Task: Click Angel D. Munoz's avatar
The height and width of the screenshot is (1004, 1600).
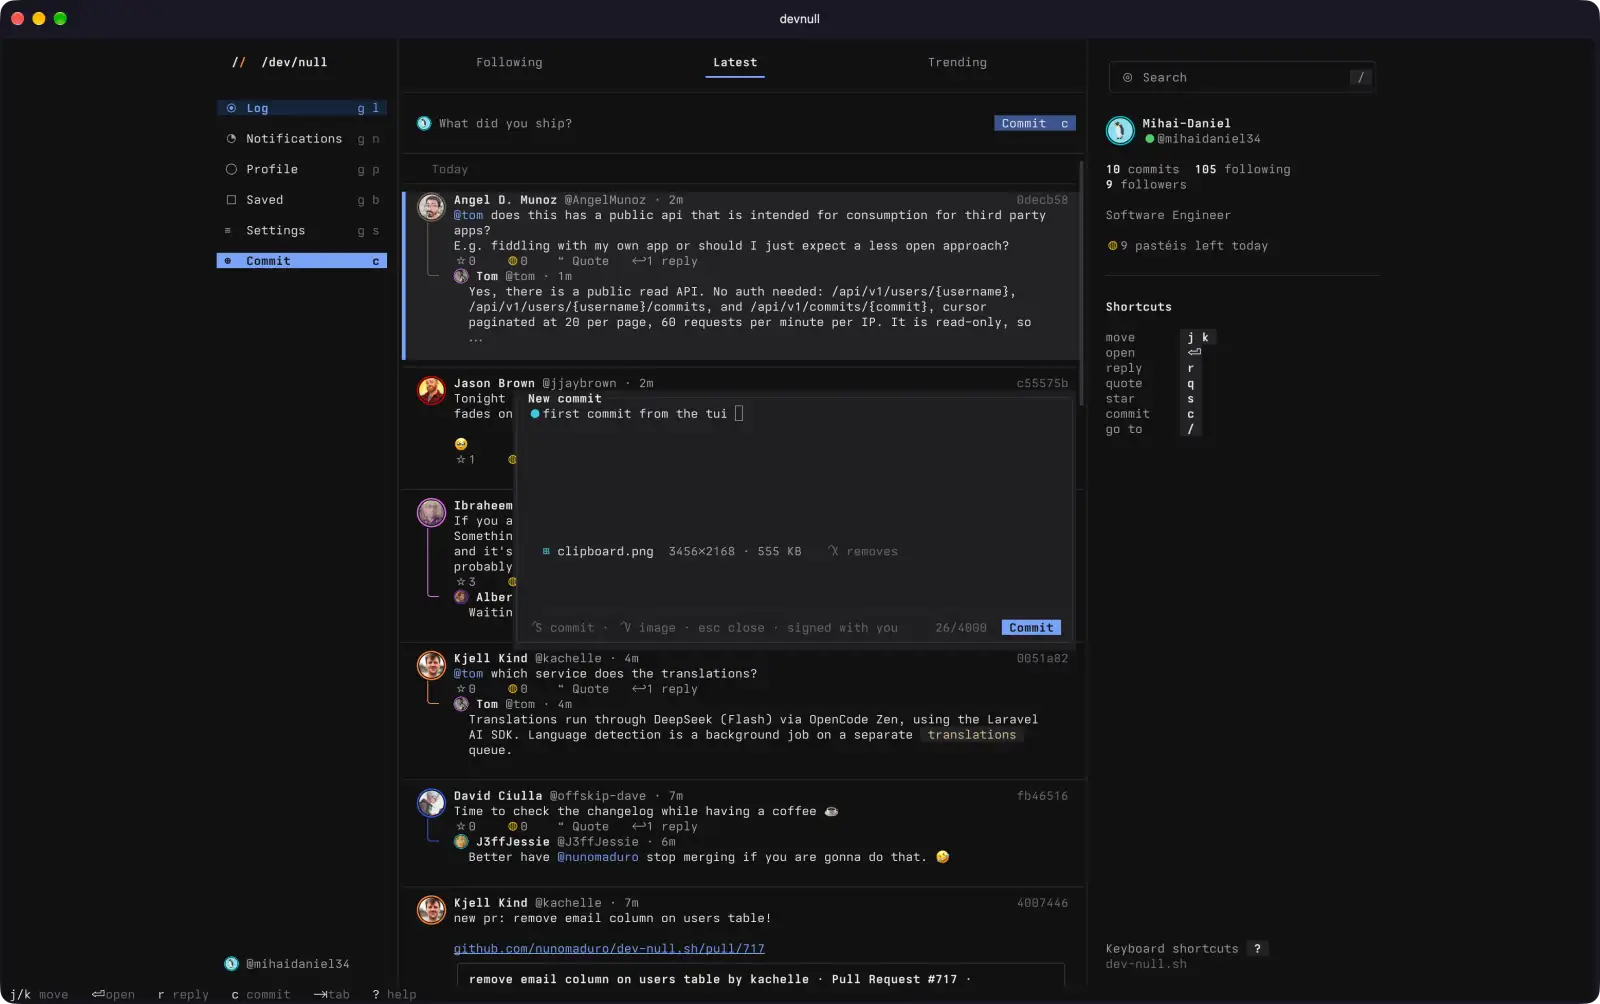Action: tap(431, 207)
